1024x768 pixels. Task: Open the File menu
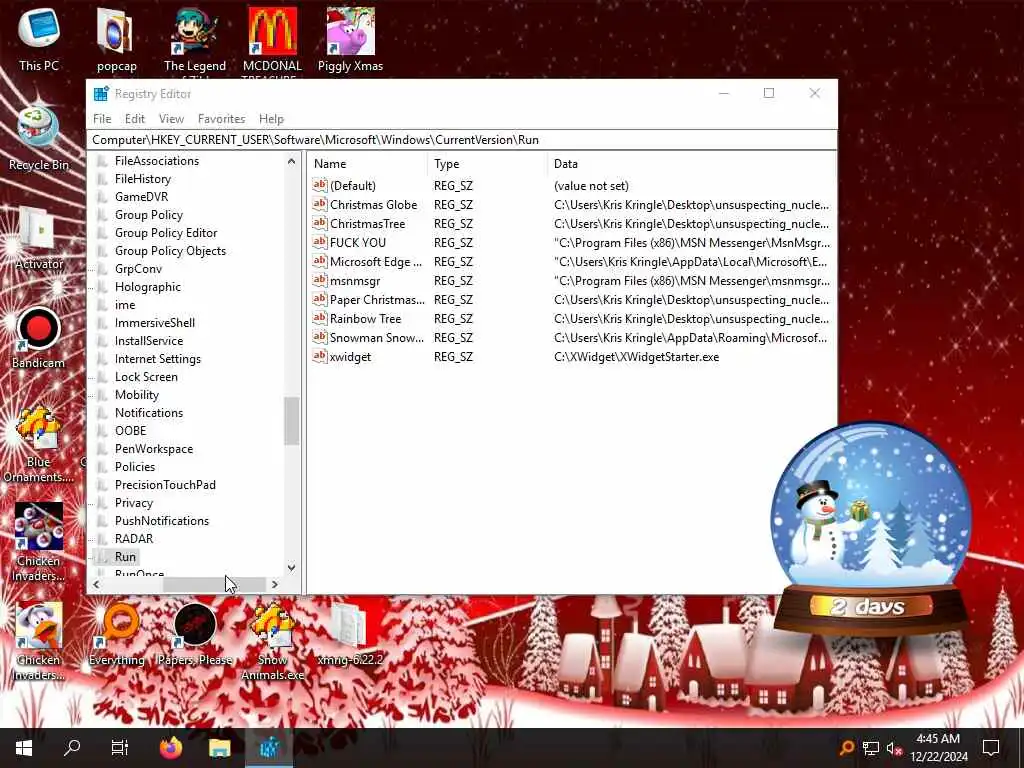(x=102, y=119)
